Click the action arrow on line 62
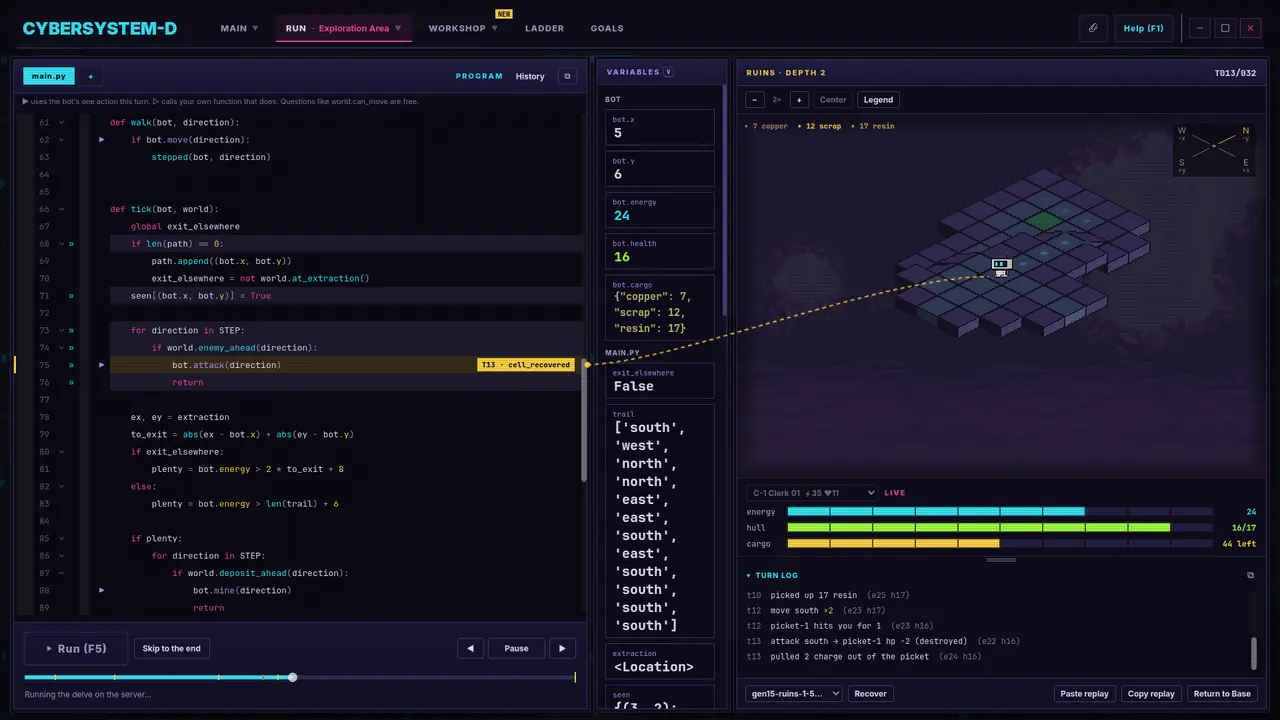The height and width of the screenshot is (720, 1280). coord(101,140)
